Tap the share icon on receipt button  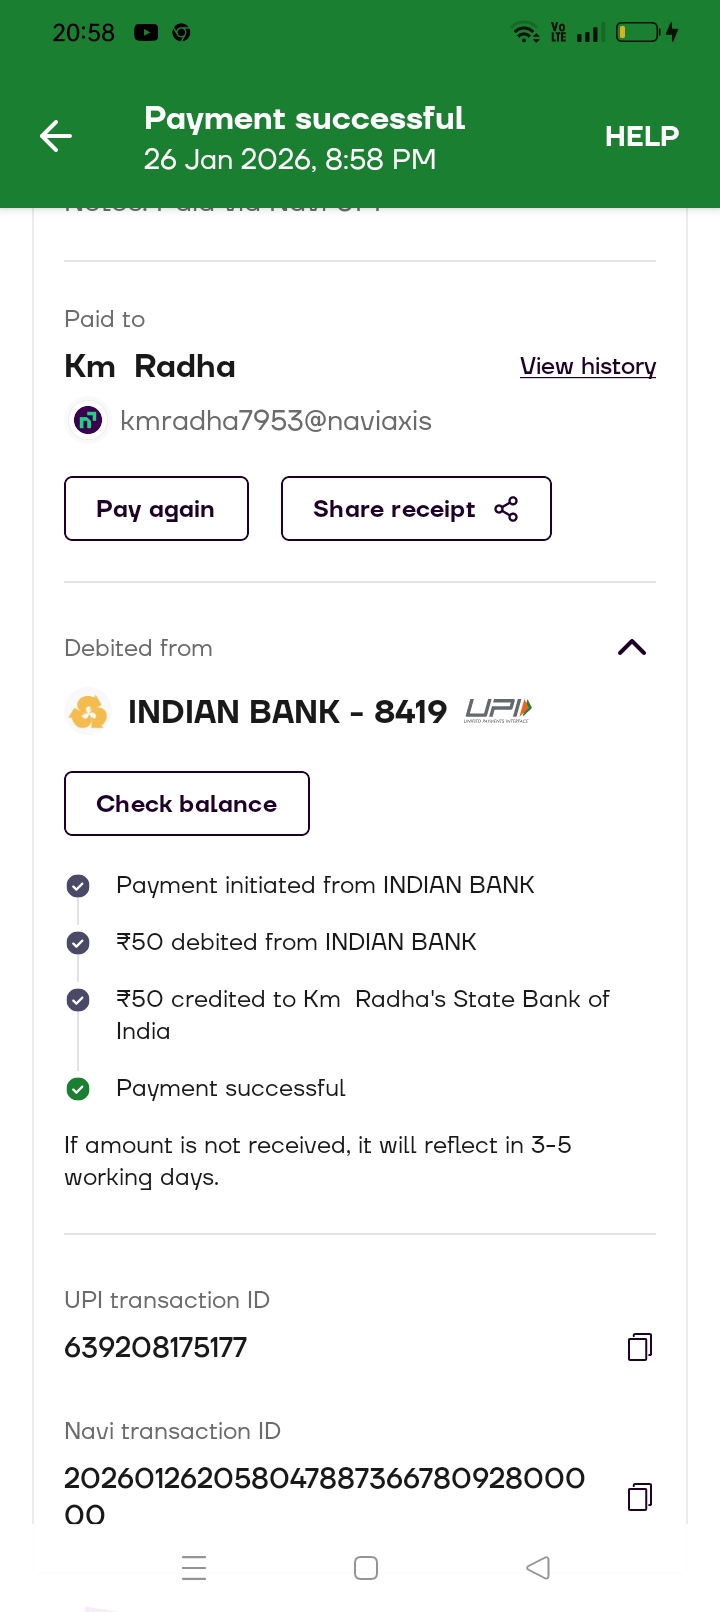click(507, 509)
